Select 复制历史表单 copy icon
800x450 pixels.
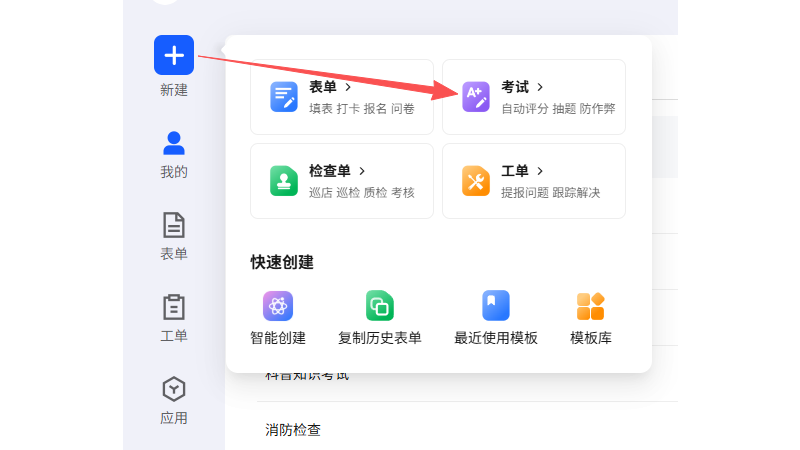(380, 306)
